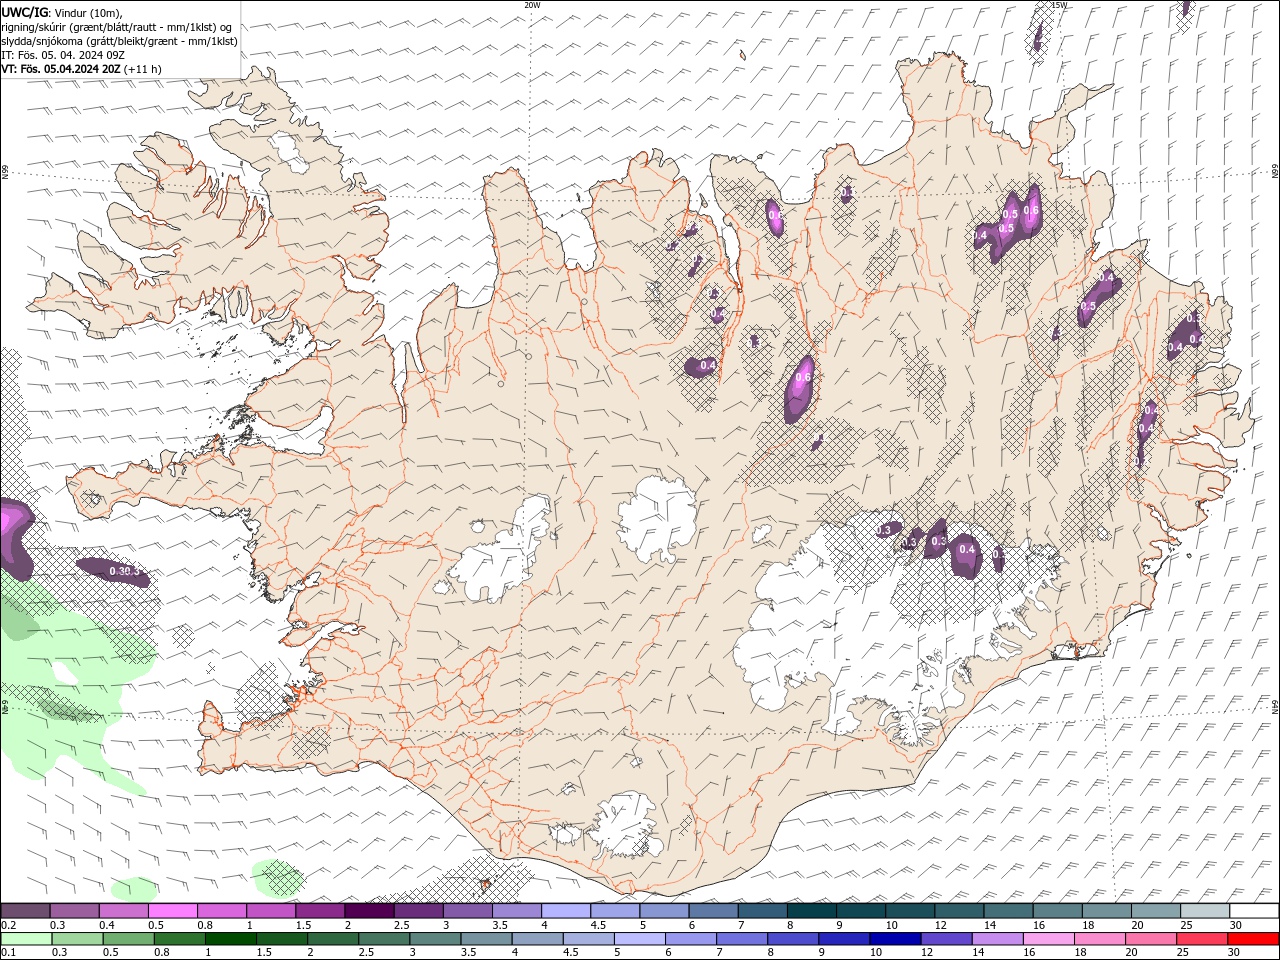Pick the rain legend swatch between 4 and 4.5
The image size is (1280, 960).
click(536, 939)
